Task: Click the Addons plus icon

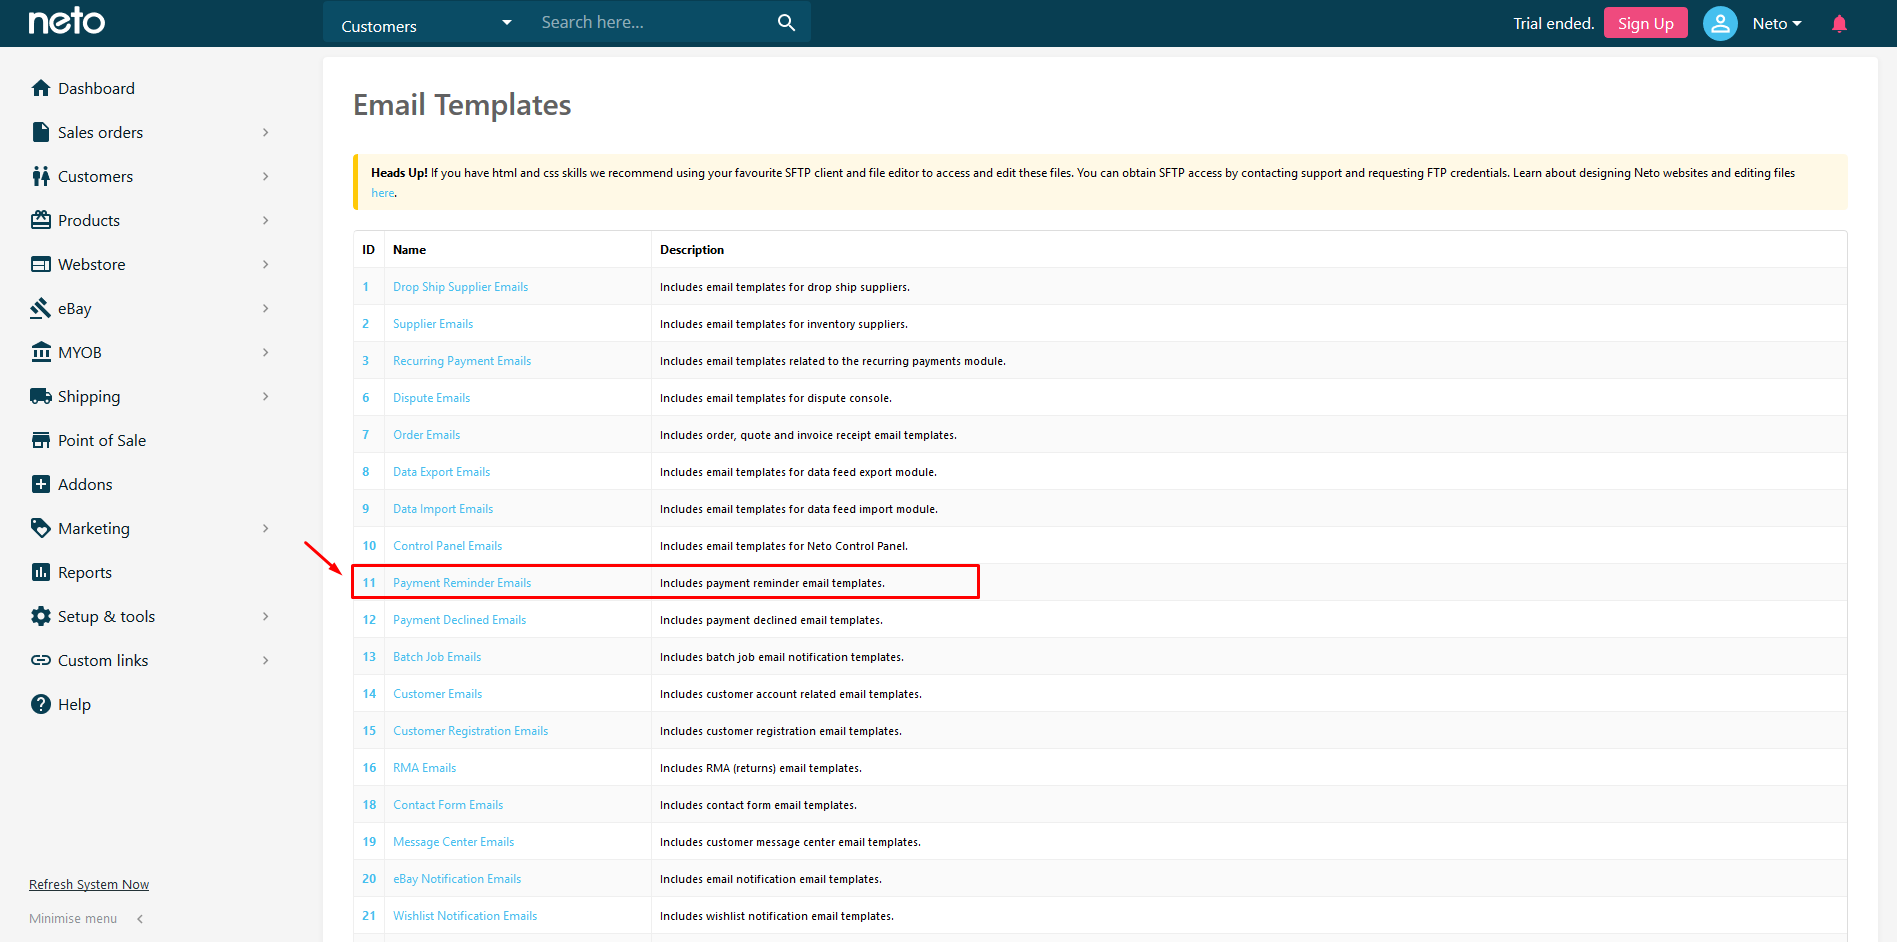Action: pos(41,484)
